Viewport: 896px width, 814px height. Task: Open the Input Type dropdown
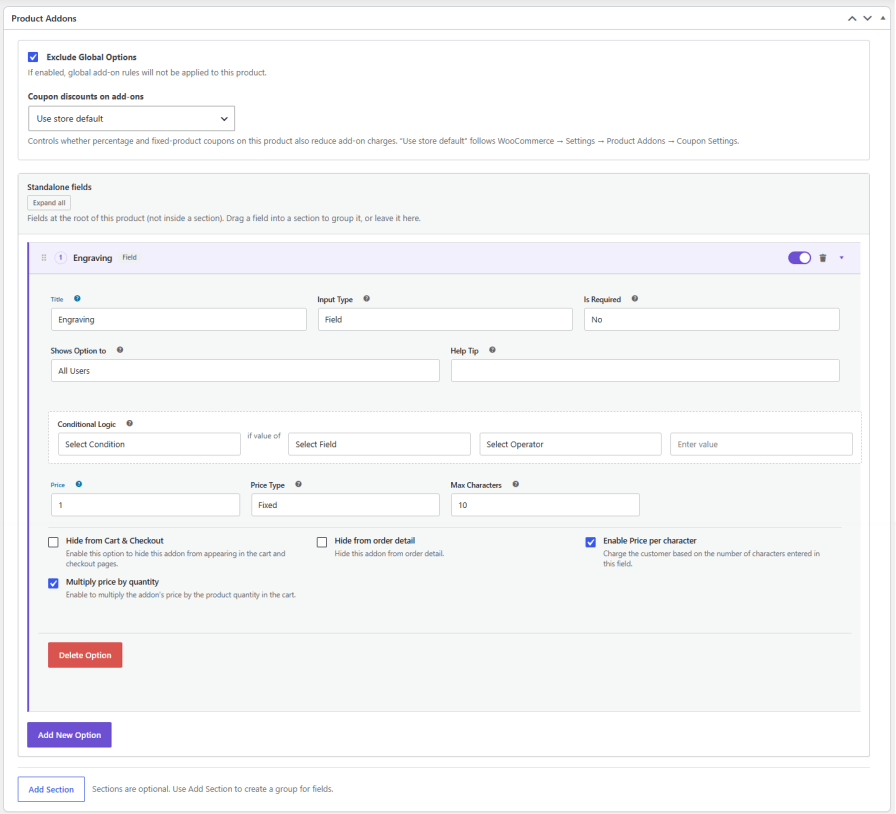[445, 320]
